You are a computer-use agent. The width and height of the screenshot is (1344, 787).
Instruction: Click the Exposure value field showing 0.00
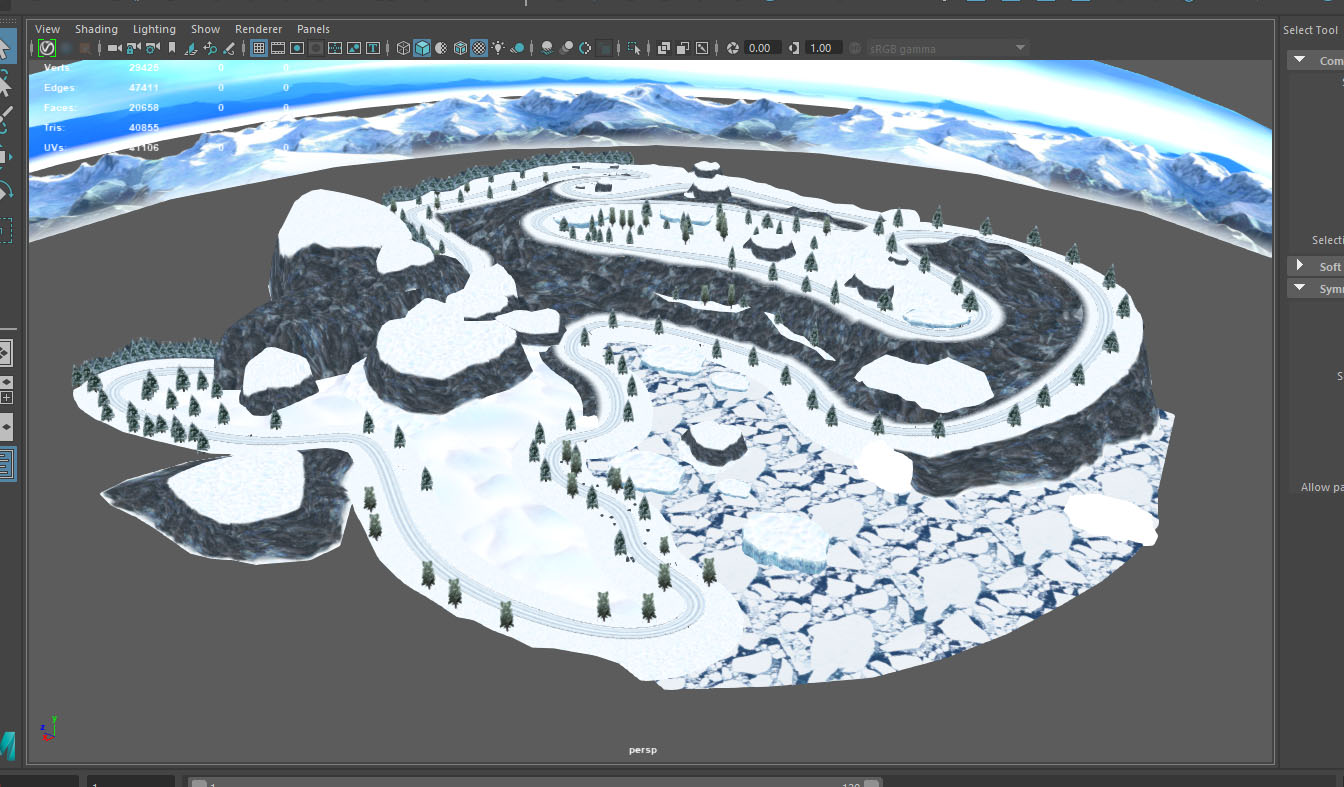[x=759, y=48]
